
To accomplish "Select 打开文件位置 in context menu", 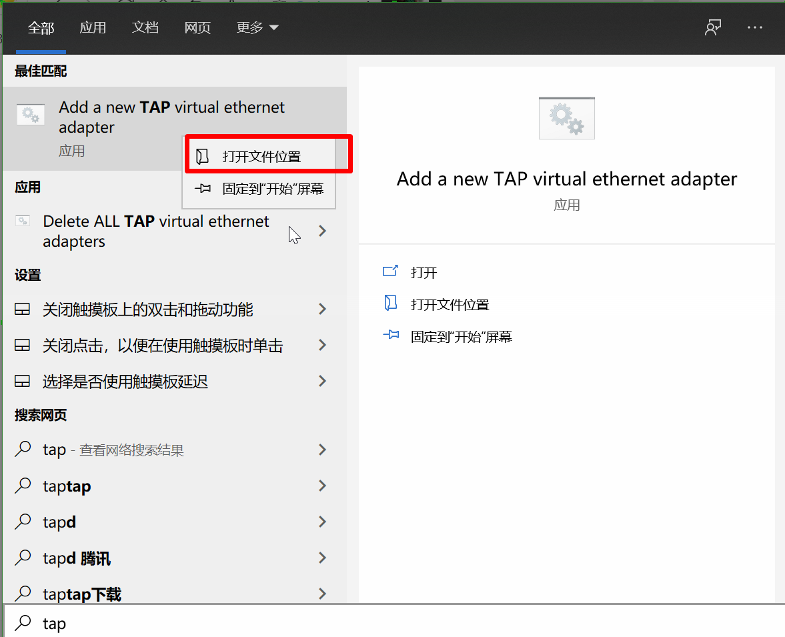I will click(x=261, y=156).
